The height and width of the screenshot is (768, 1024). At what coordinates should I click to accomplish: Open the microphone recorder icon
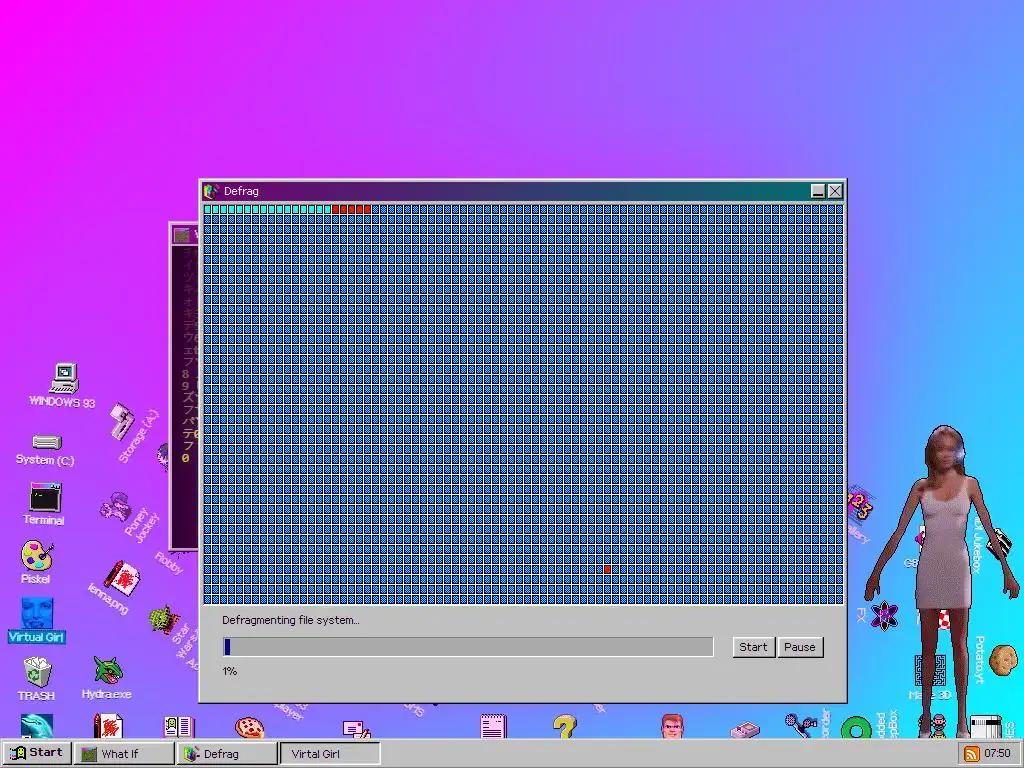point(801,726)
